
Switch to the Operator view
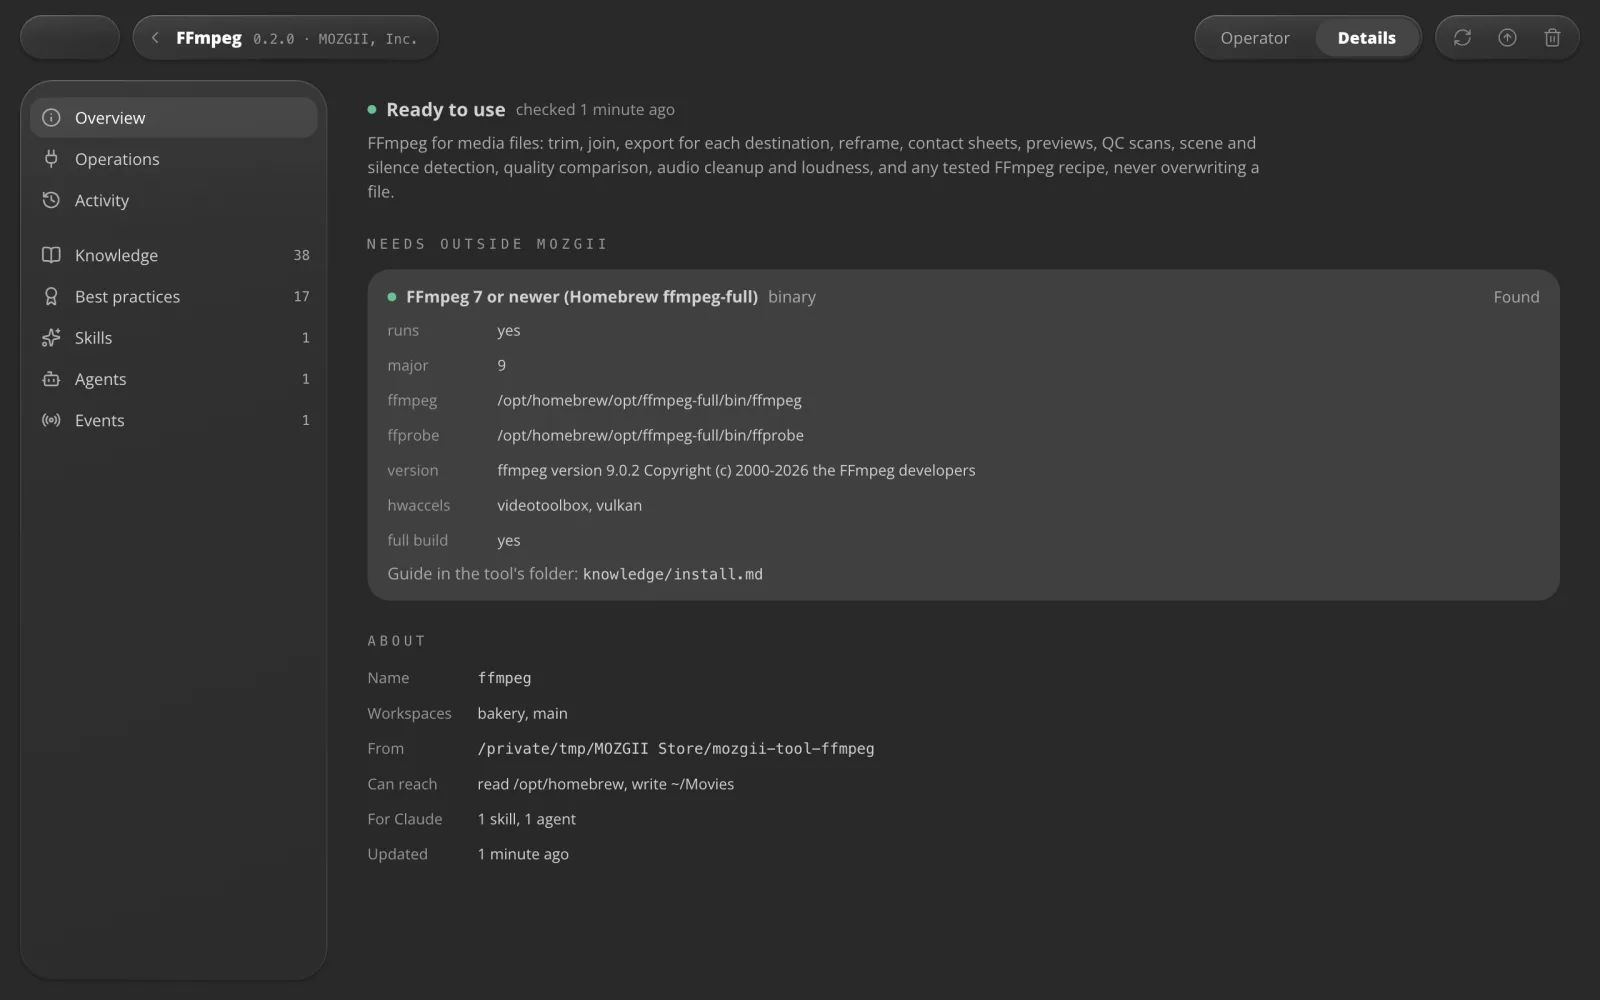(x=1255, y=38)
